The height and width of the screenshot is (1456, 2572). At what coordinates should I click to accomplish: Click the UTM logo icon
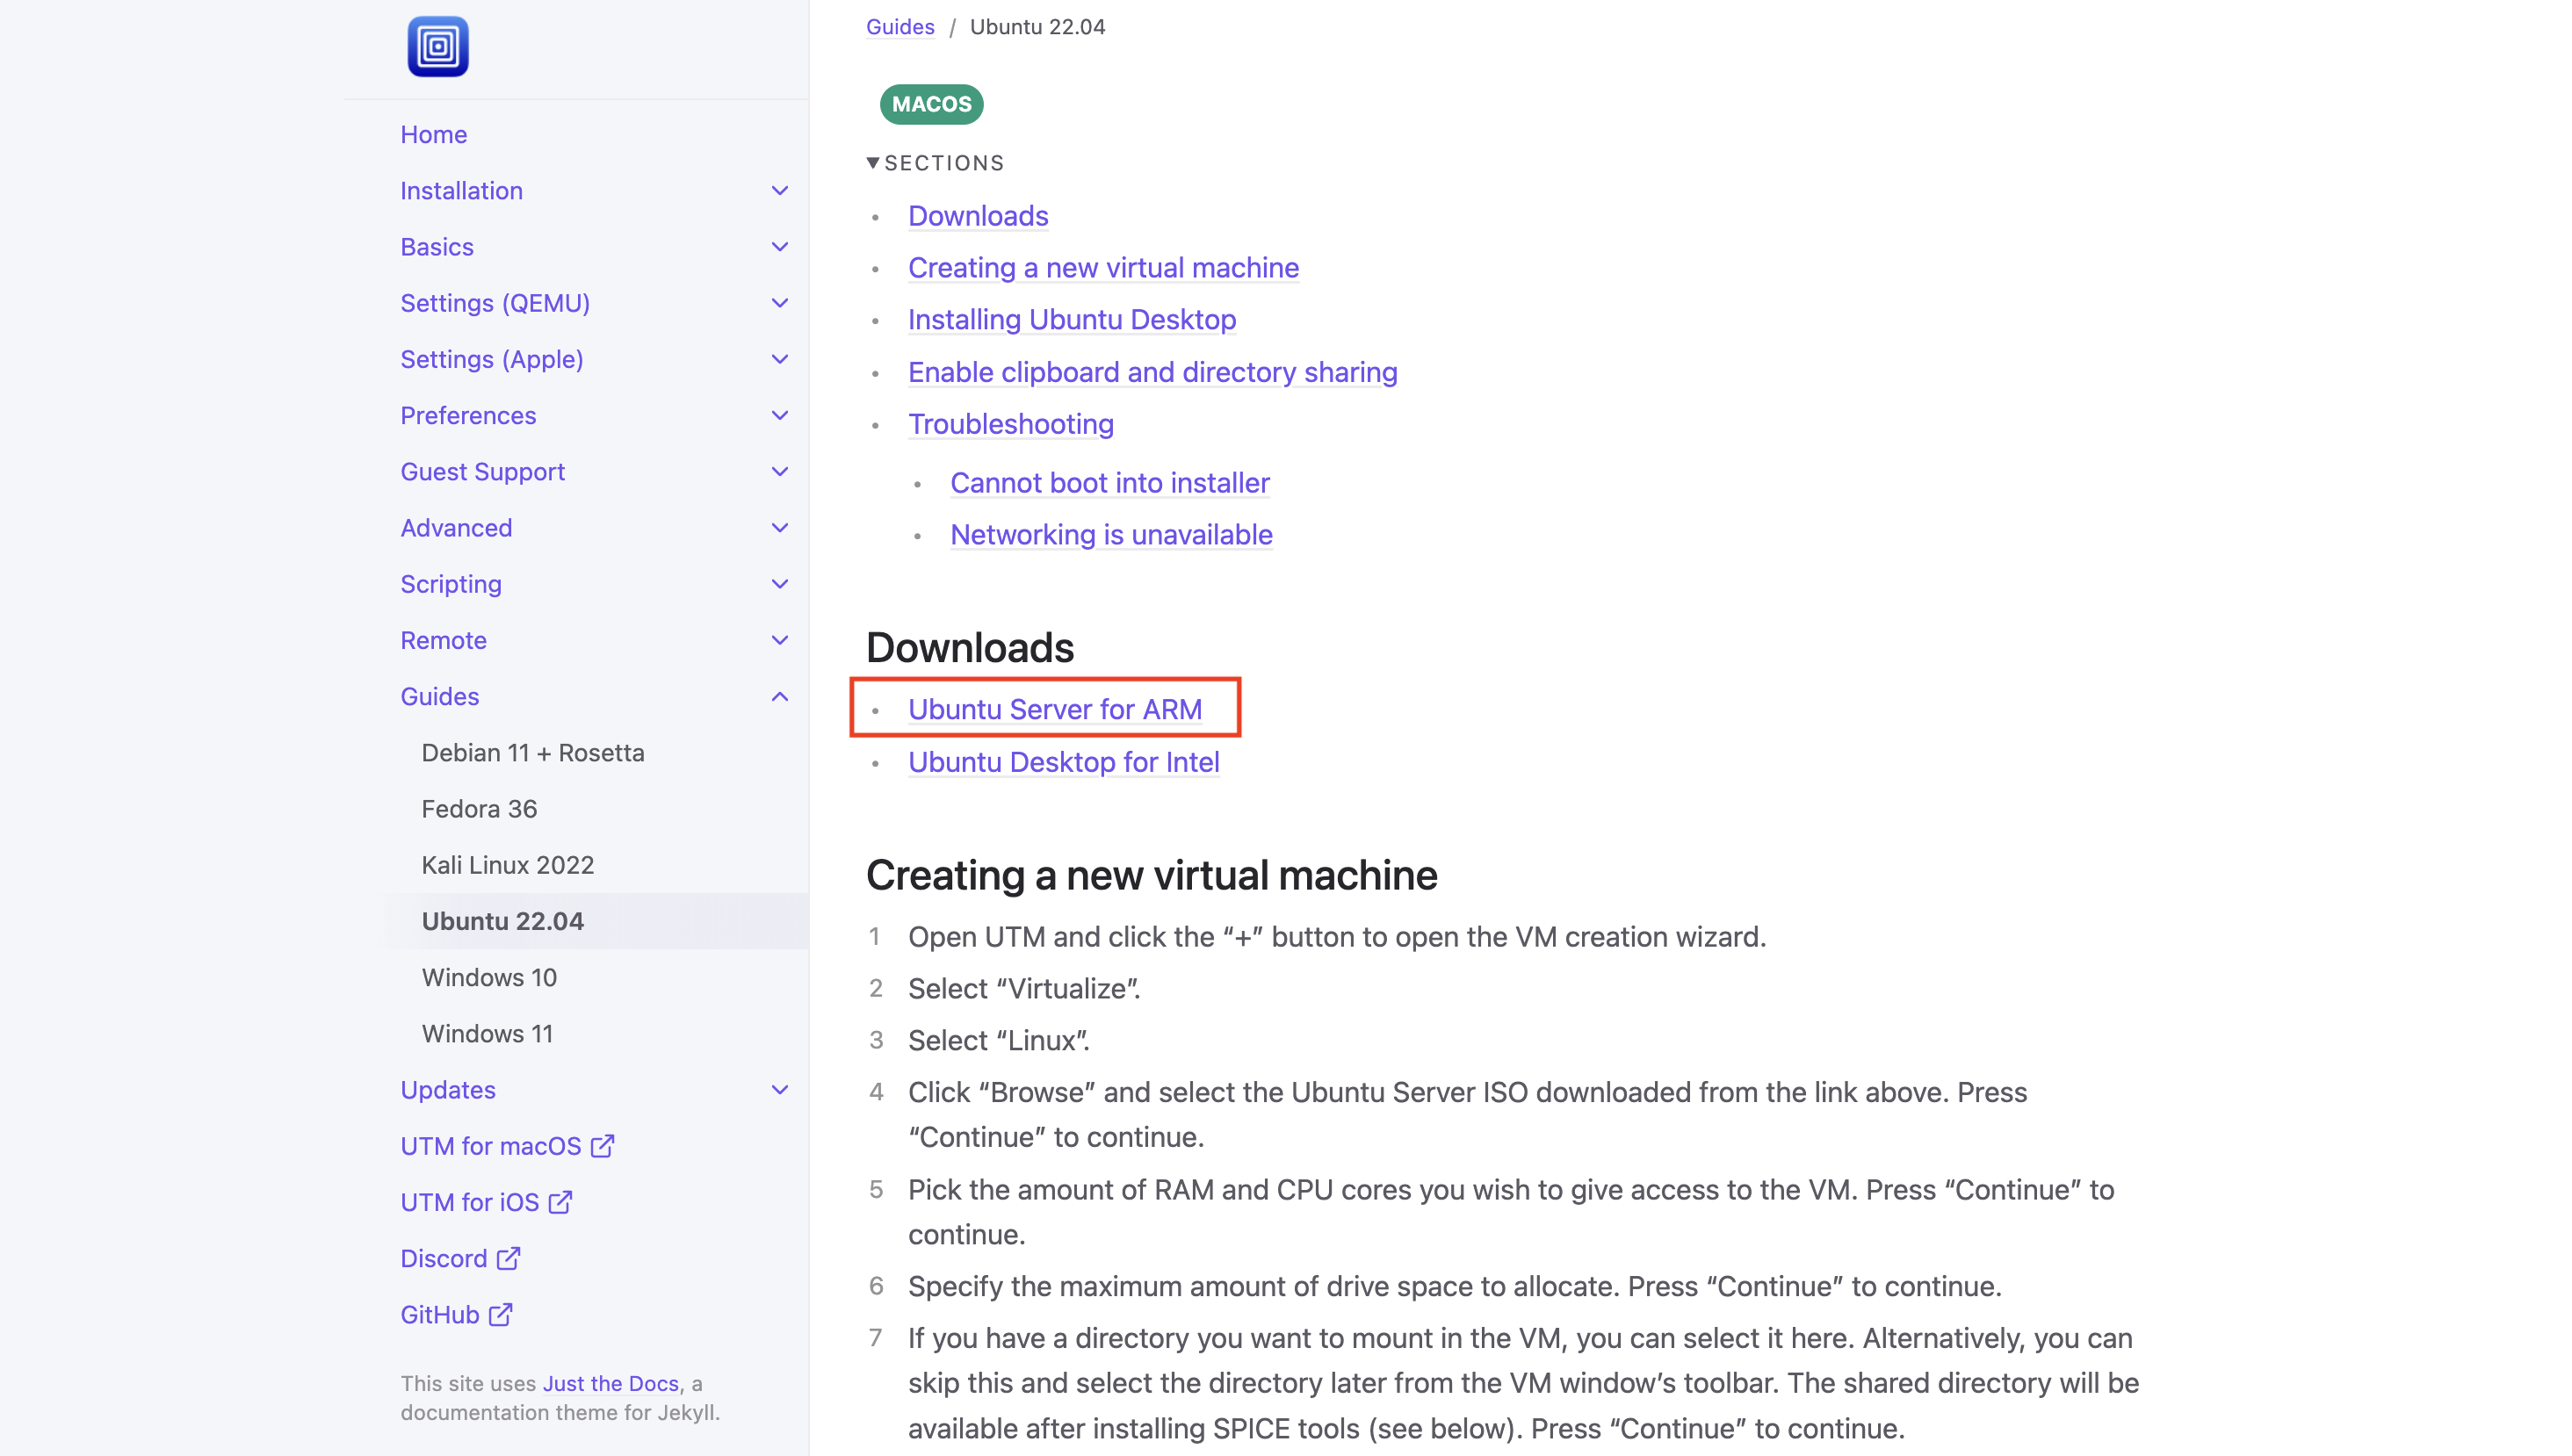click(x=437, y=46)
